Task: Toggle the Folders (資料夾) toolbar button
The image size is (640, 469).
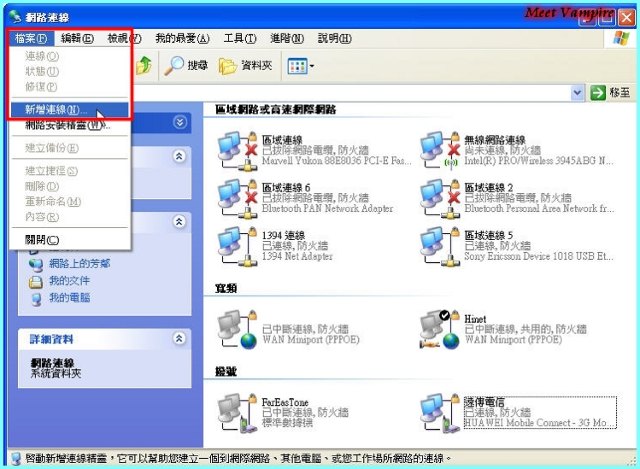Action: [x=245, y=65]
